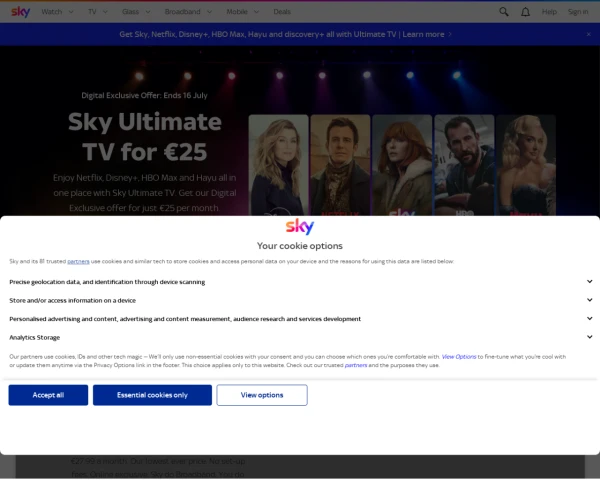
Task: Select the Netflix show poster thumbnail
Action: pyautogui.click(x=340, y=165)
